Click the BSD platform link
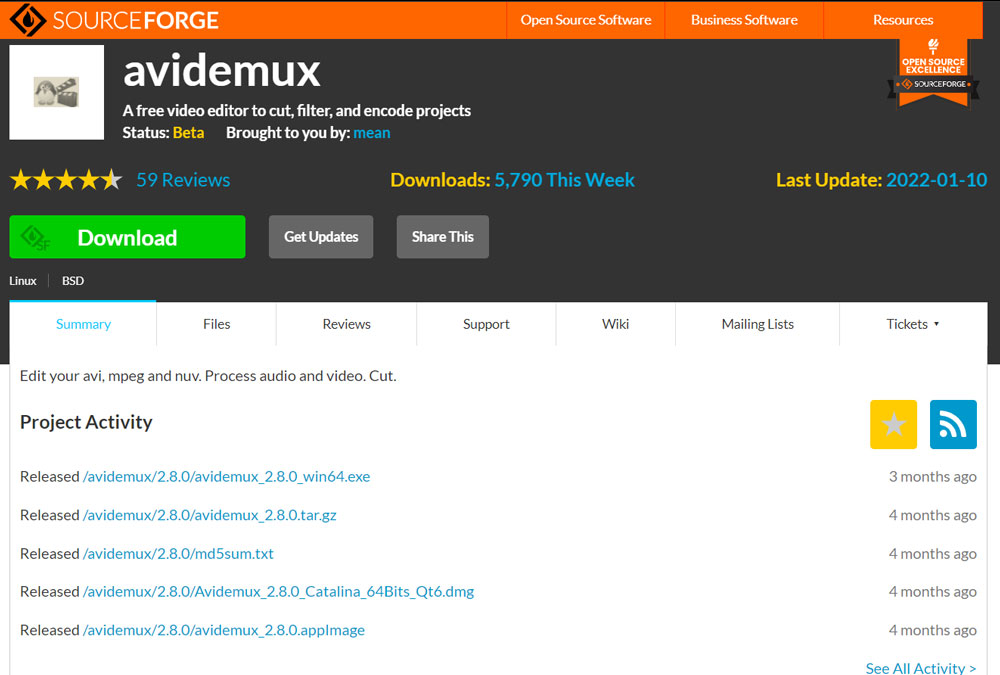The width and height of the screenshot is (1000, 675). (x=73, y=281)
